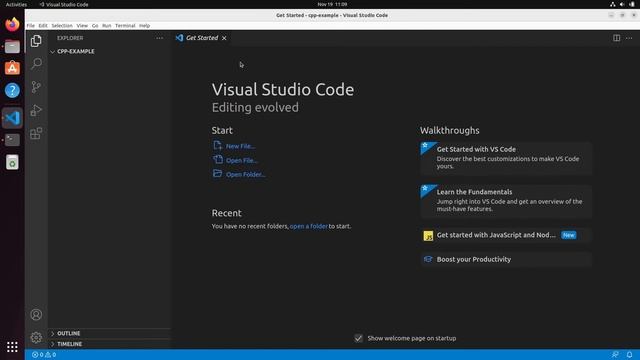The width and height of the screenshot is (640, 360).
Task: Open the Run menu
Action: [107, 26]
